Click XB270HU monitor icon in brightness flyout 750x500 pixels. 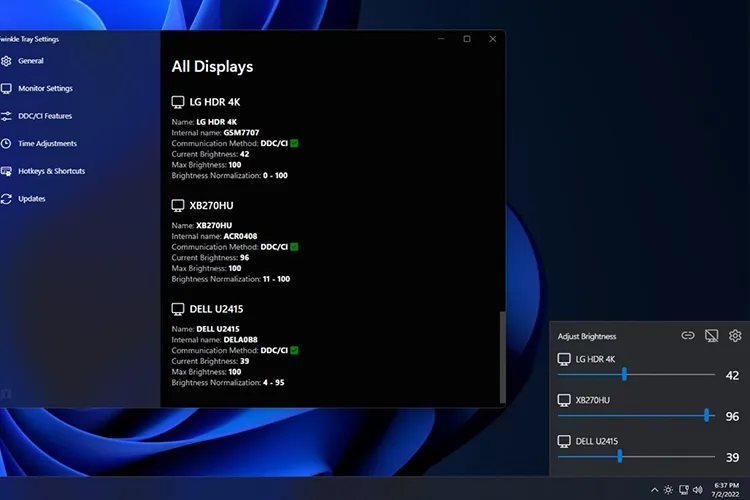(564, 400)
